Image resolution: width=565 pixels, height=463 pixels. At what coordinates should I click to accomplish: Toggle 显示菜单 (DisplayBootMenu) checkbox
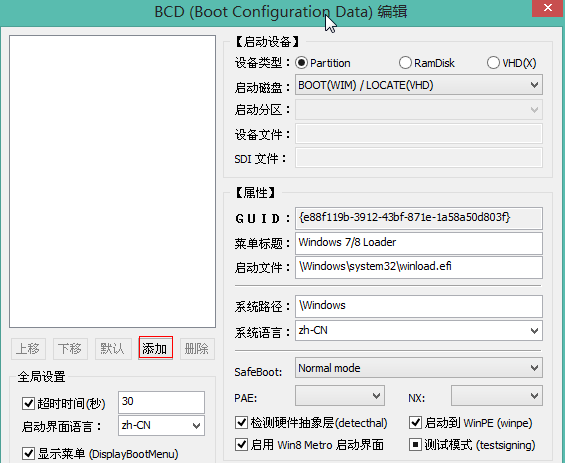click(28, 454)
